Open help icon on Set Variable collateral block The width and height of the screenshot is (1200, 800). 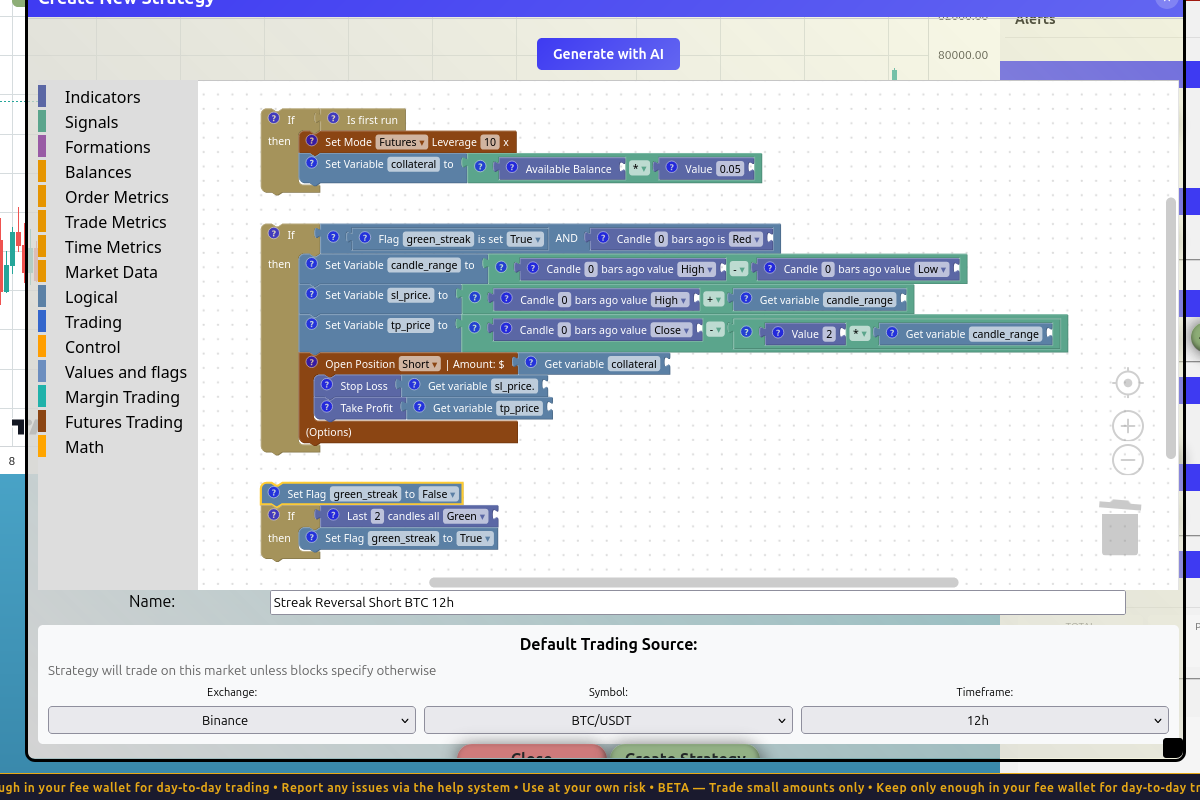point(312,164)
